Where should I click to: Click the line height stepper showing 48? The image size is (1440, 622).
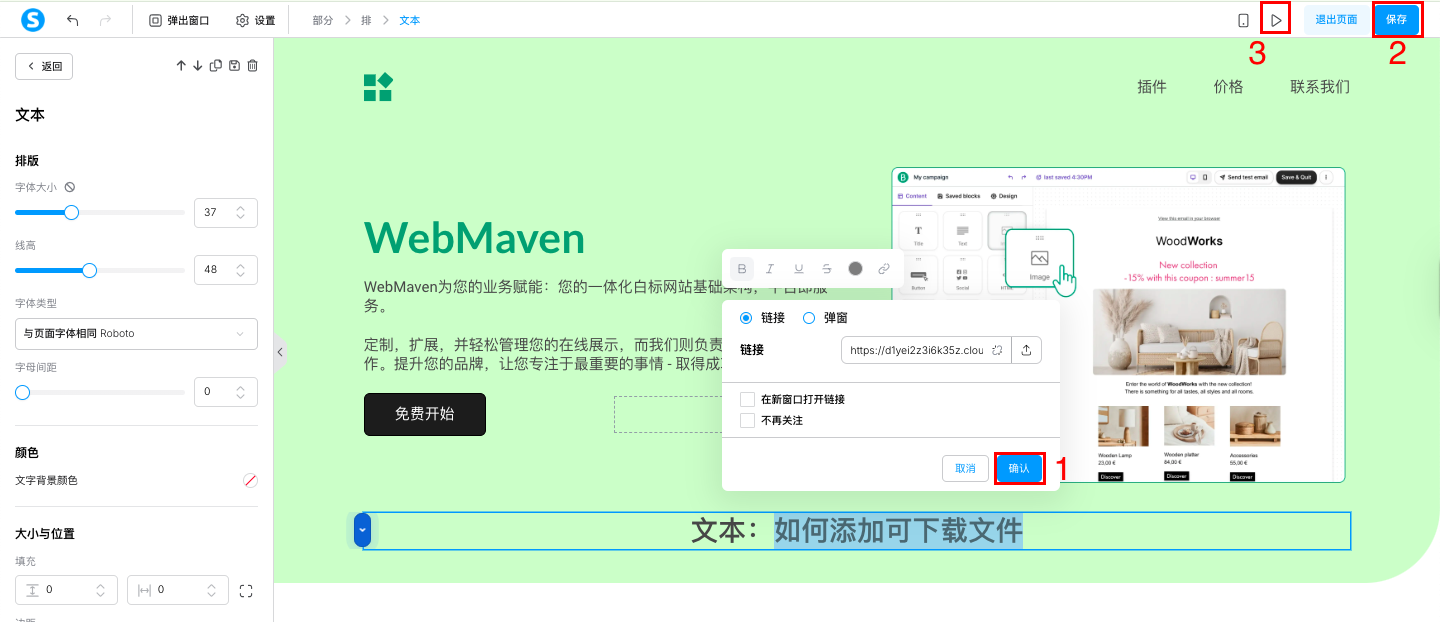(x=226, y=270)
